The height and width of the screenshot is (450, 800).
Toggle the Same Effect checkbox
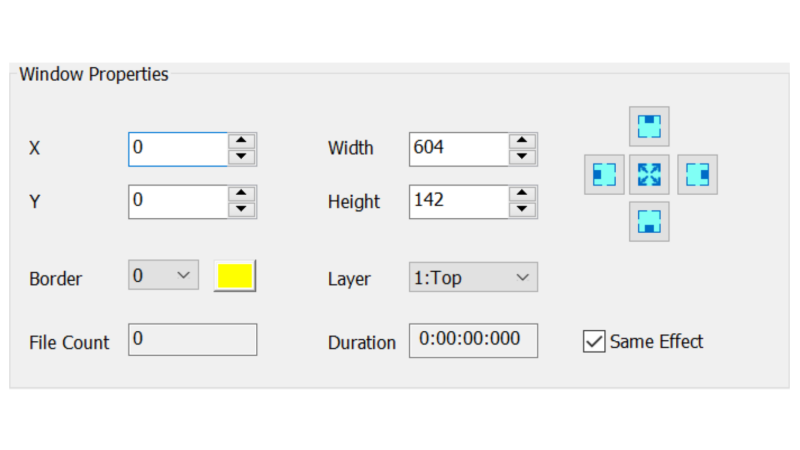[x=594, y=341]
